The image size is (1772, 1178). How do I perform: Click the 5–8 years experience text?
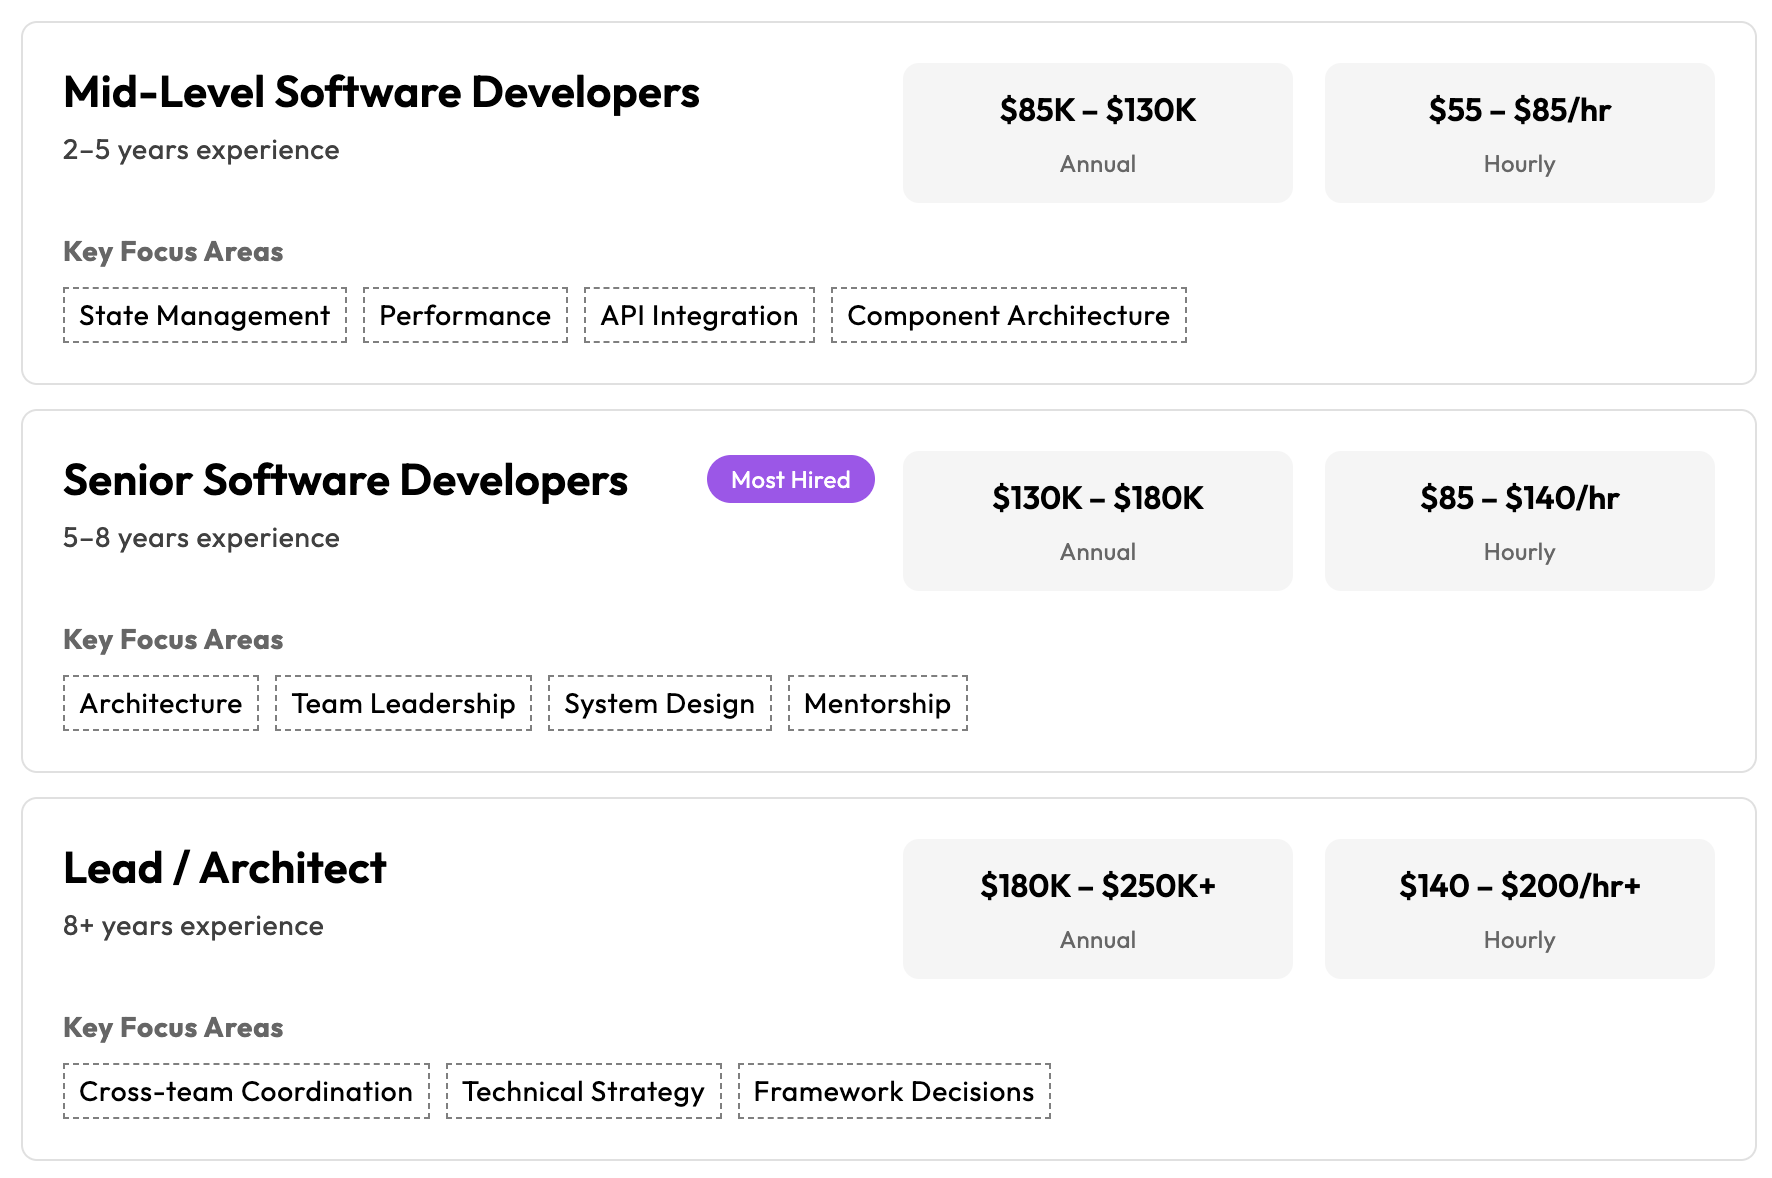201,538
